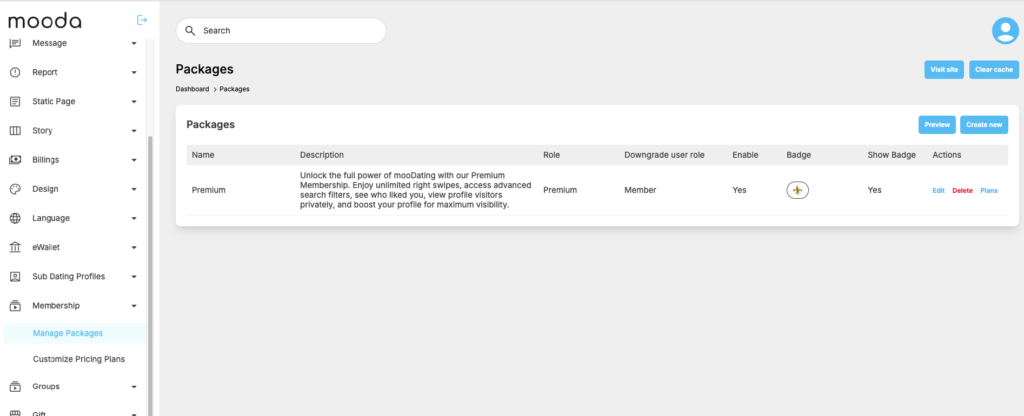Select Manage Packages submenu item
The image size is (1024, 416).
coord(68,333)
